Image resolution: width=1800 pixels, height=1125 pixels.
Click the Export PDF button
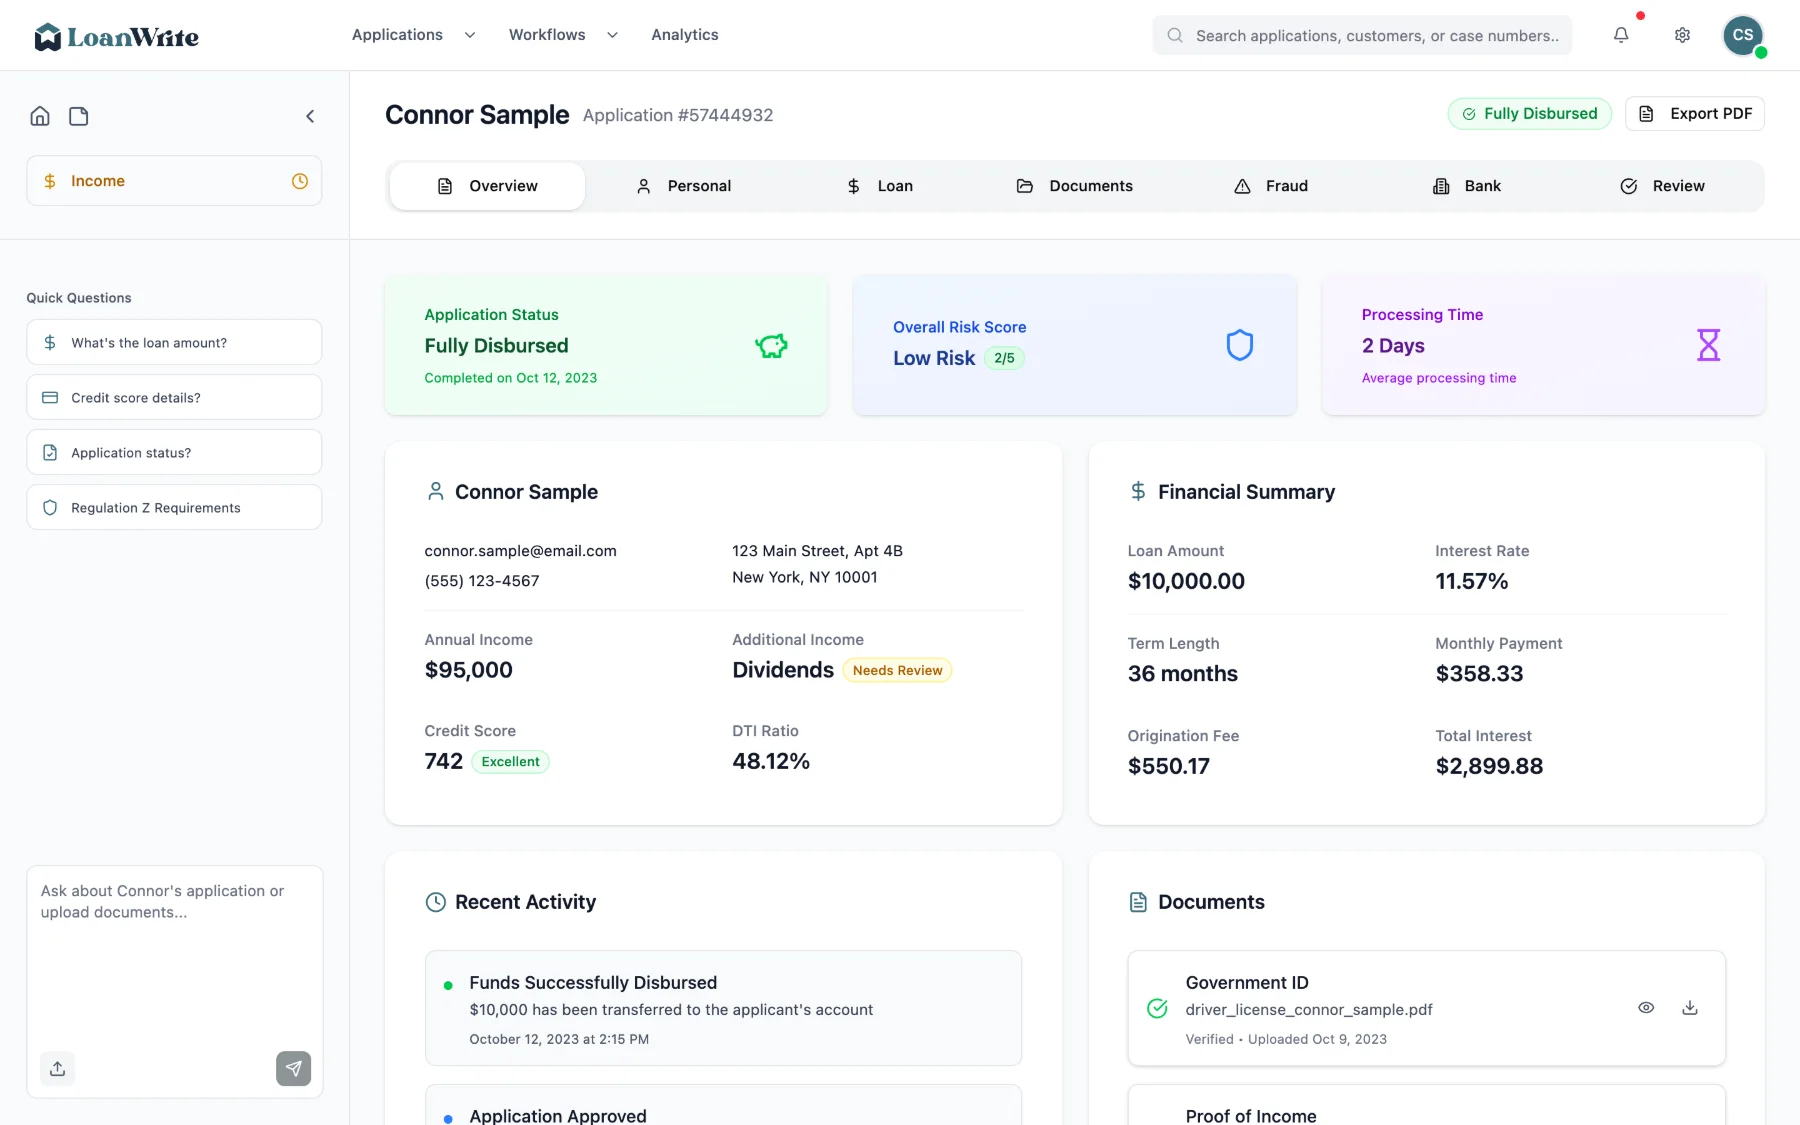click(1695, 114)
